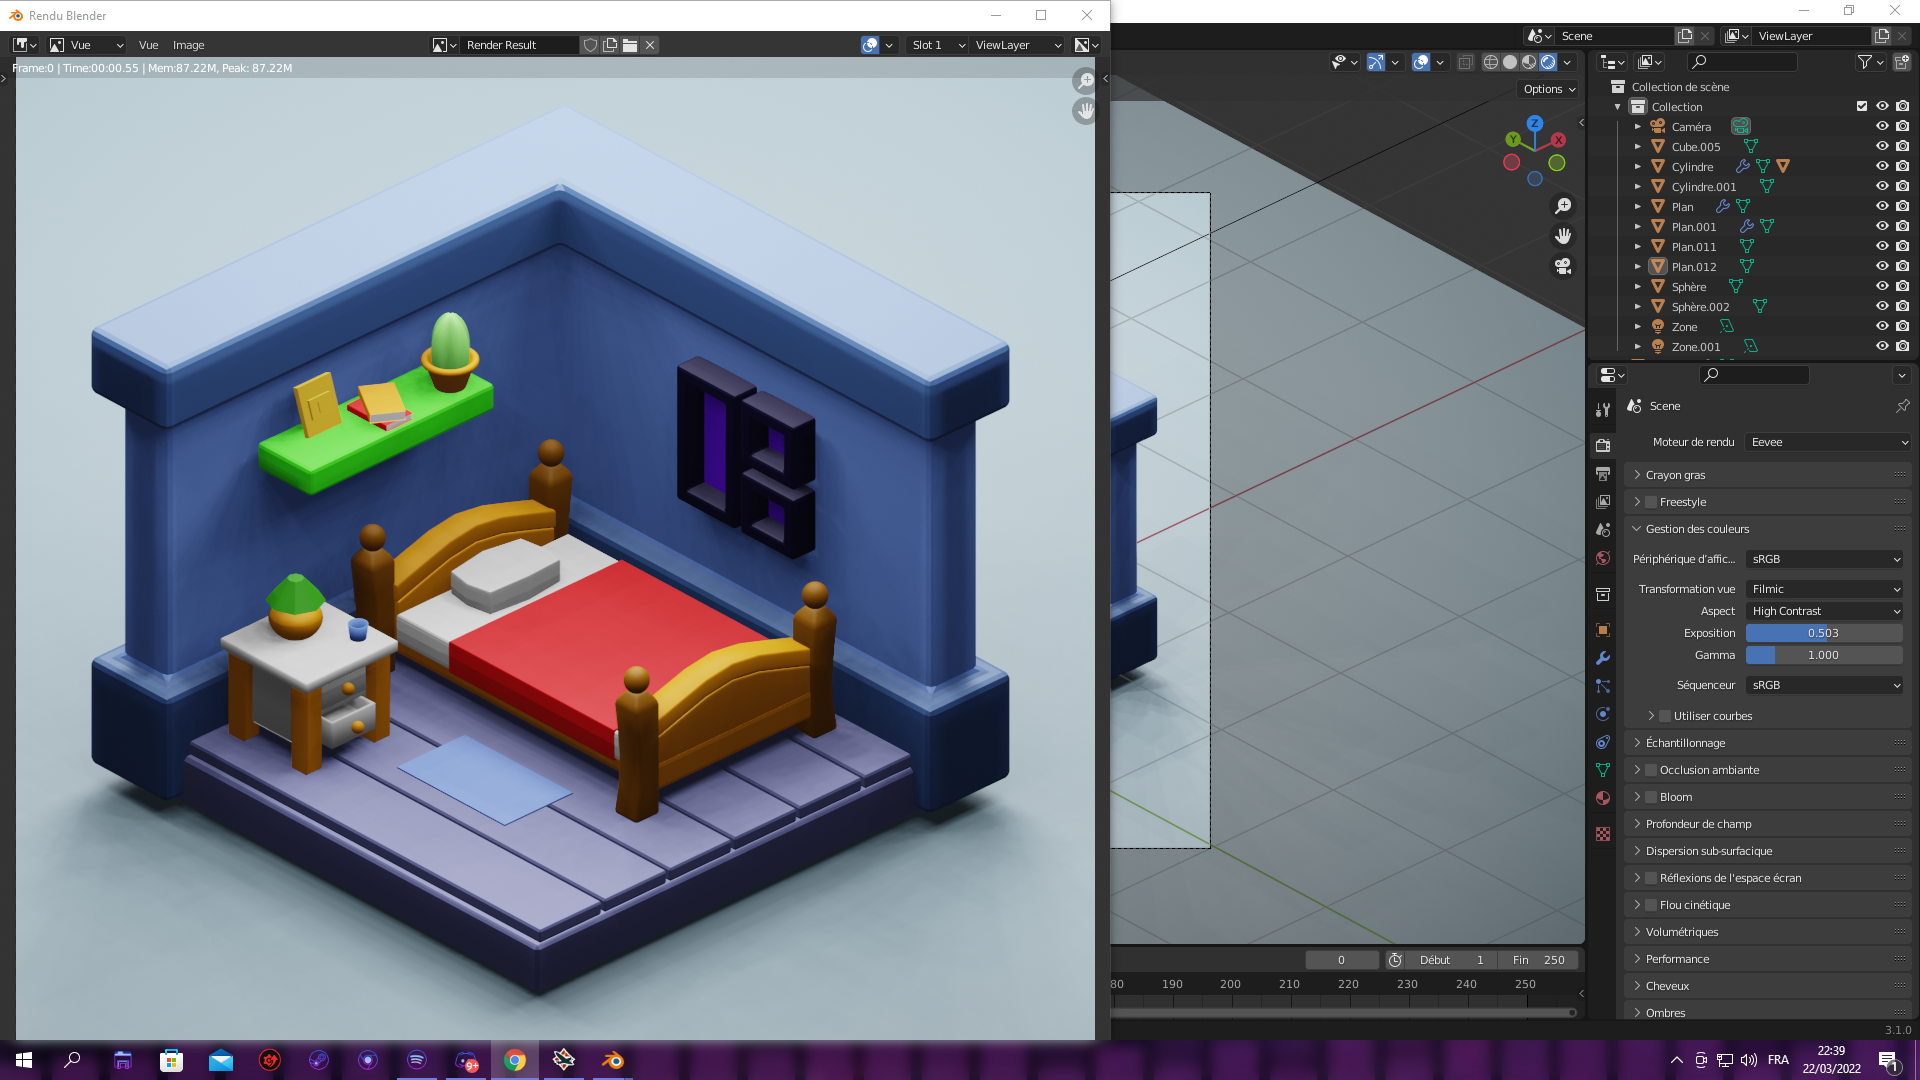The height and width of the screenshot is (1080, 1920).
Task: Open viewport Options dropdown
Action: [x=1549, y=89]
